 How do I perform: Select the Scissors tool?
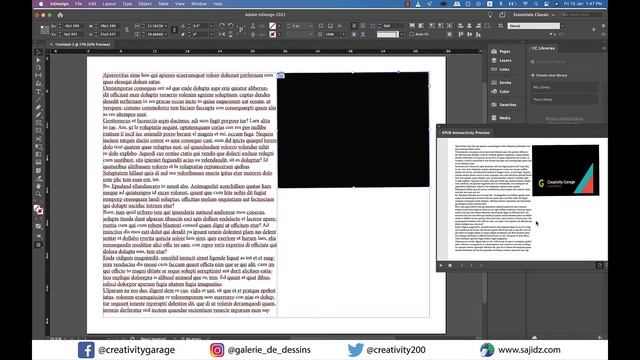pos(38,139)
